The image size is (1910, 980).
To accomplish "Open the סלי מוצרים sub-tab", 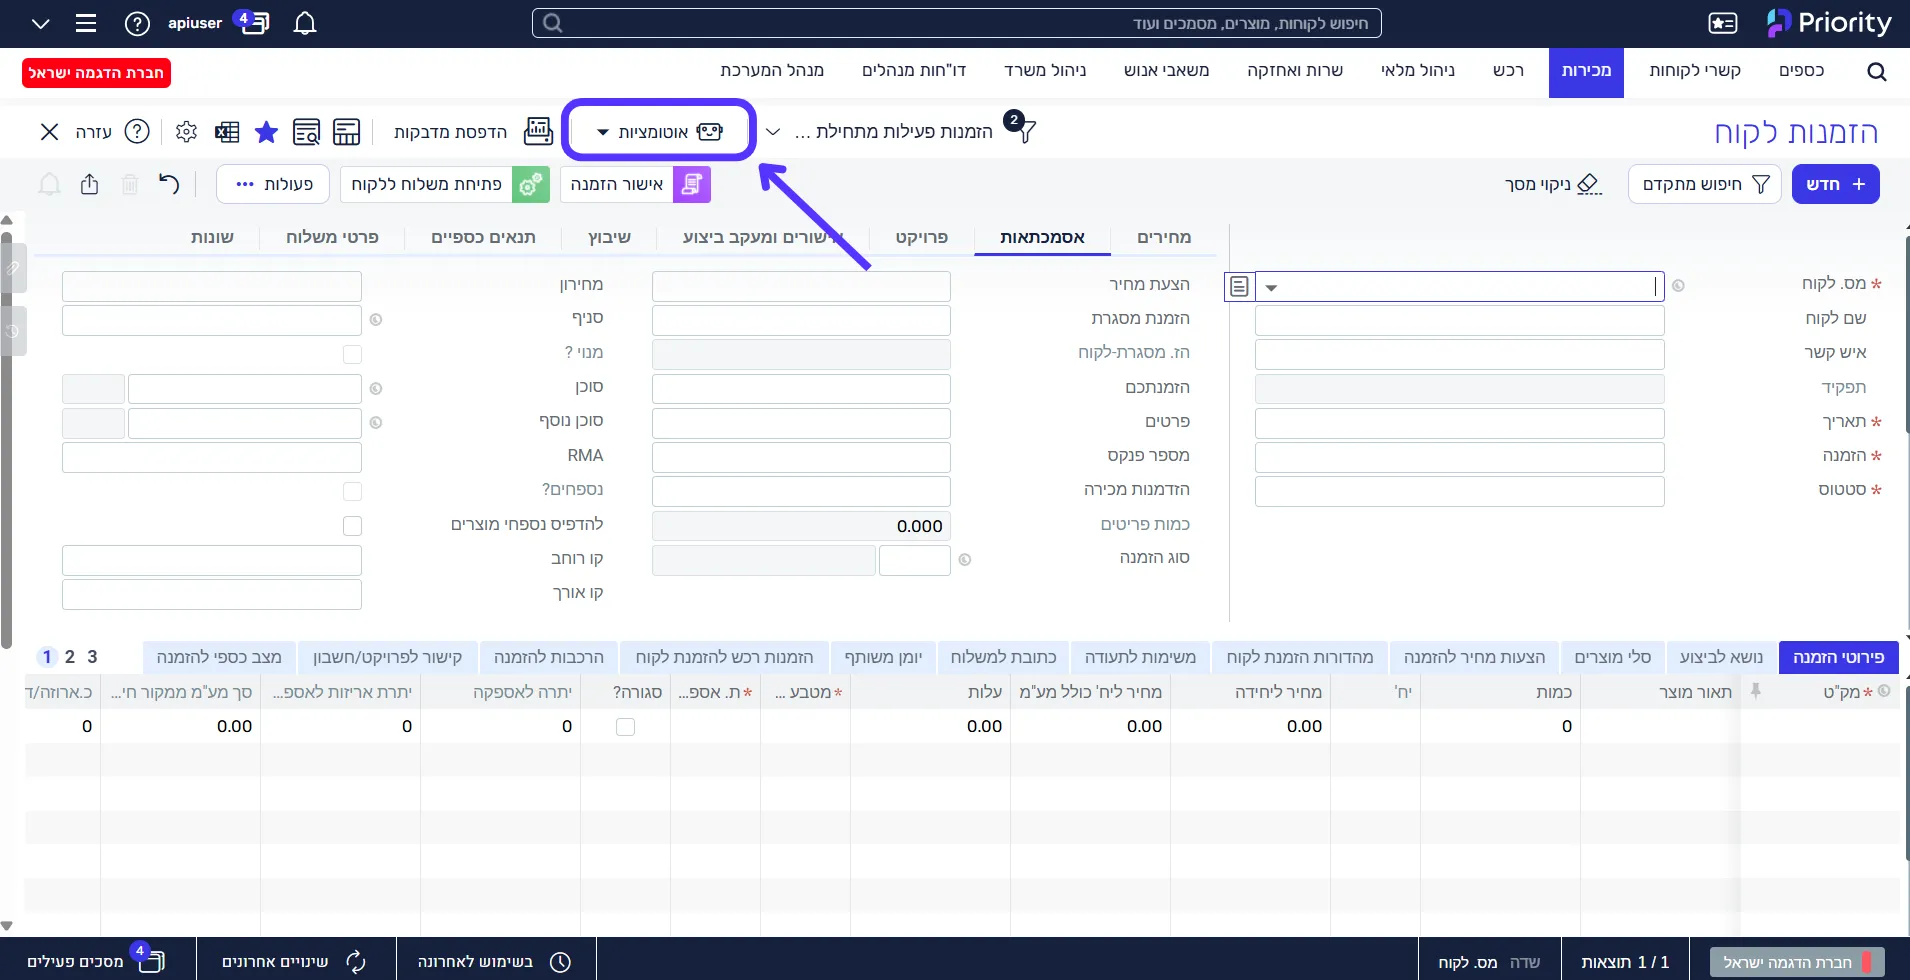I will click(x=1612, y=657).
